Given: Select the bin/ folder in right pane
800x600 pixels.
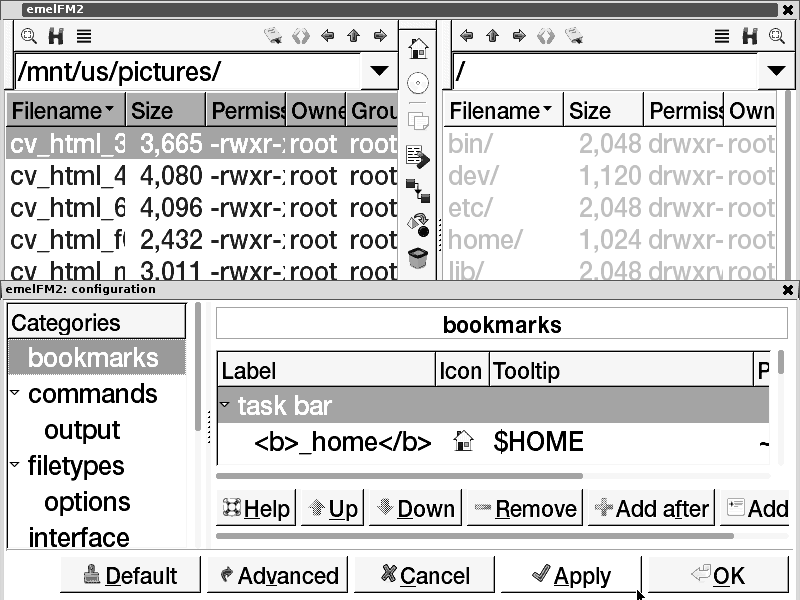Looking at the screenshot, I should coord(610,144).
